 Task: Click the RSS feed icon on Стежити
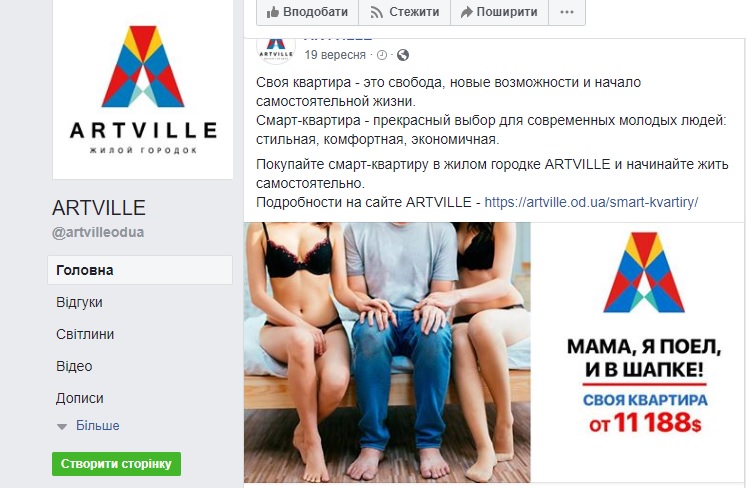376,12
